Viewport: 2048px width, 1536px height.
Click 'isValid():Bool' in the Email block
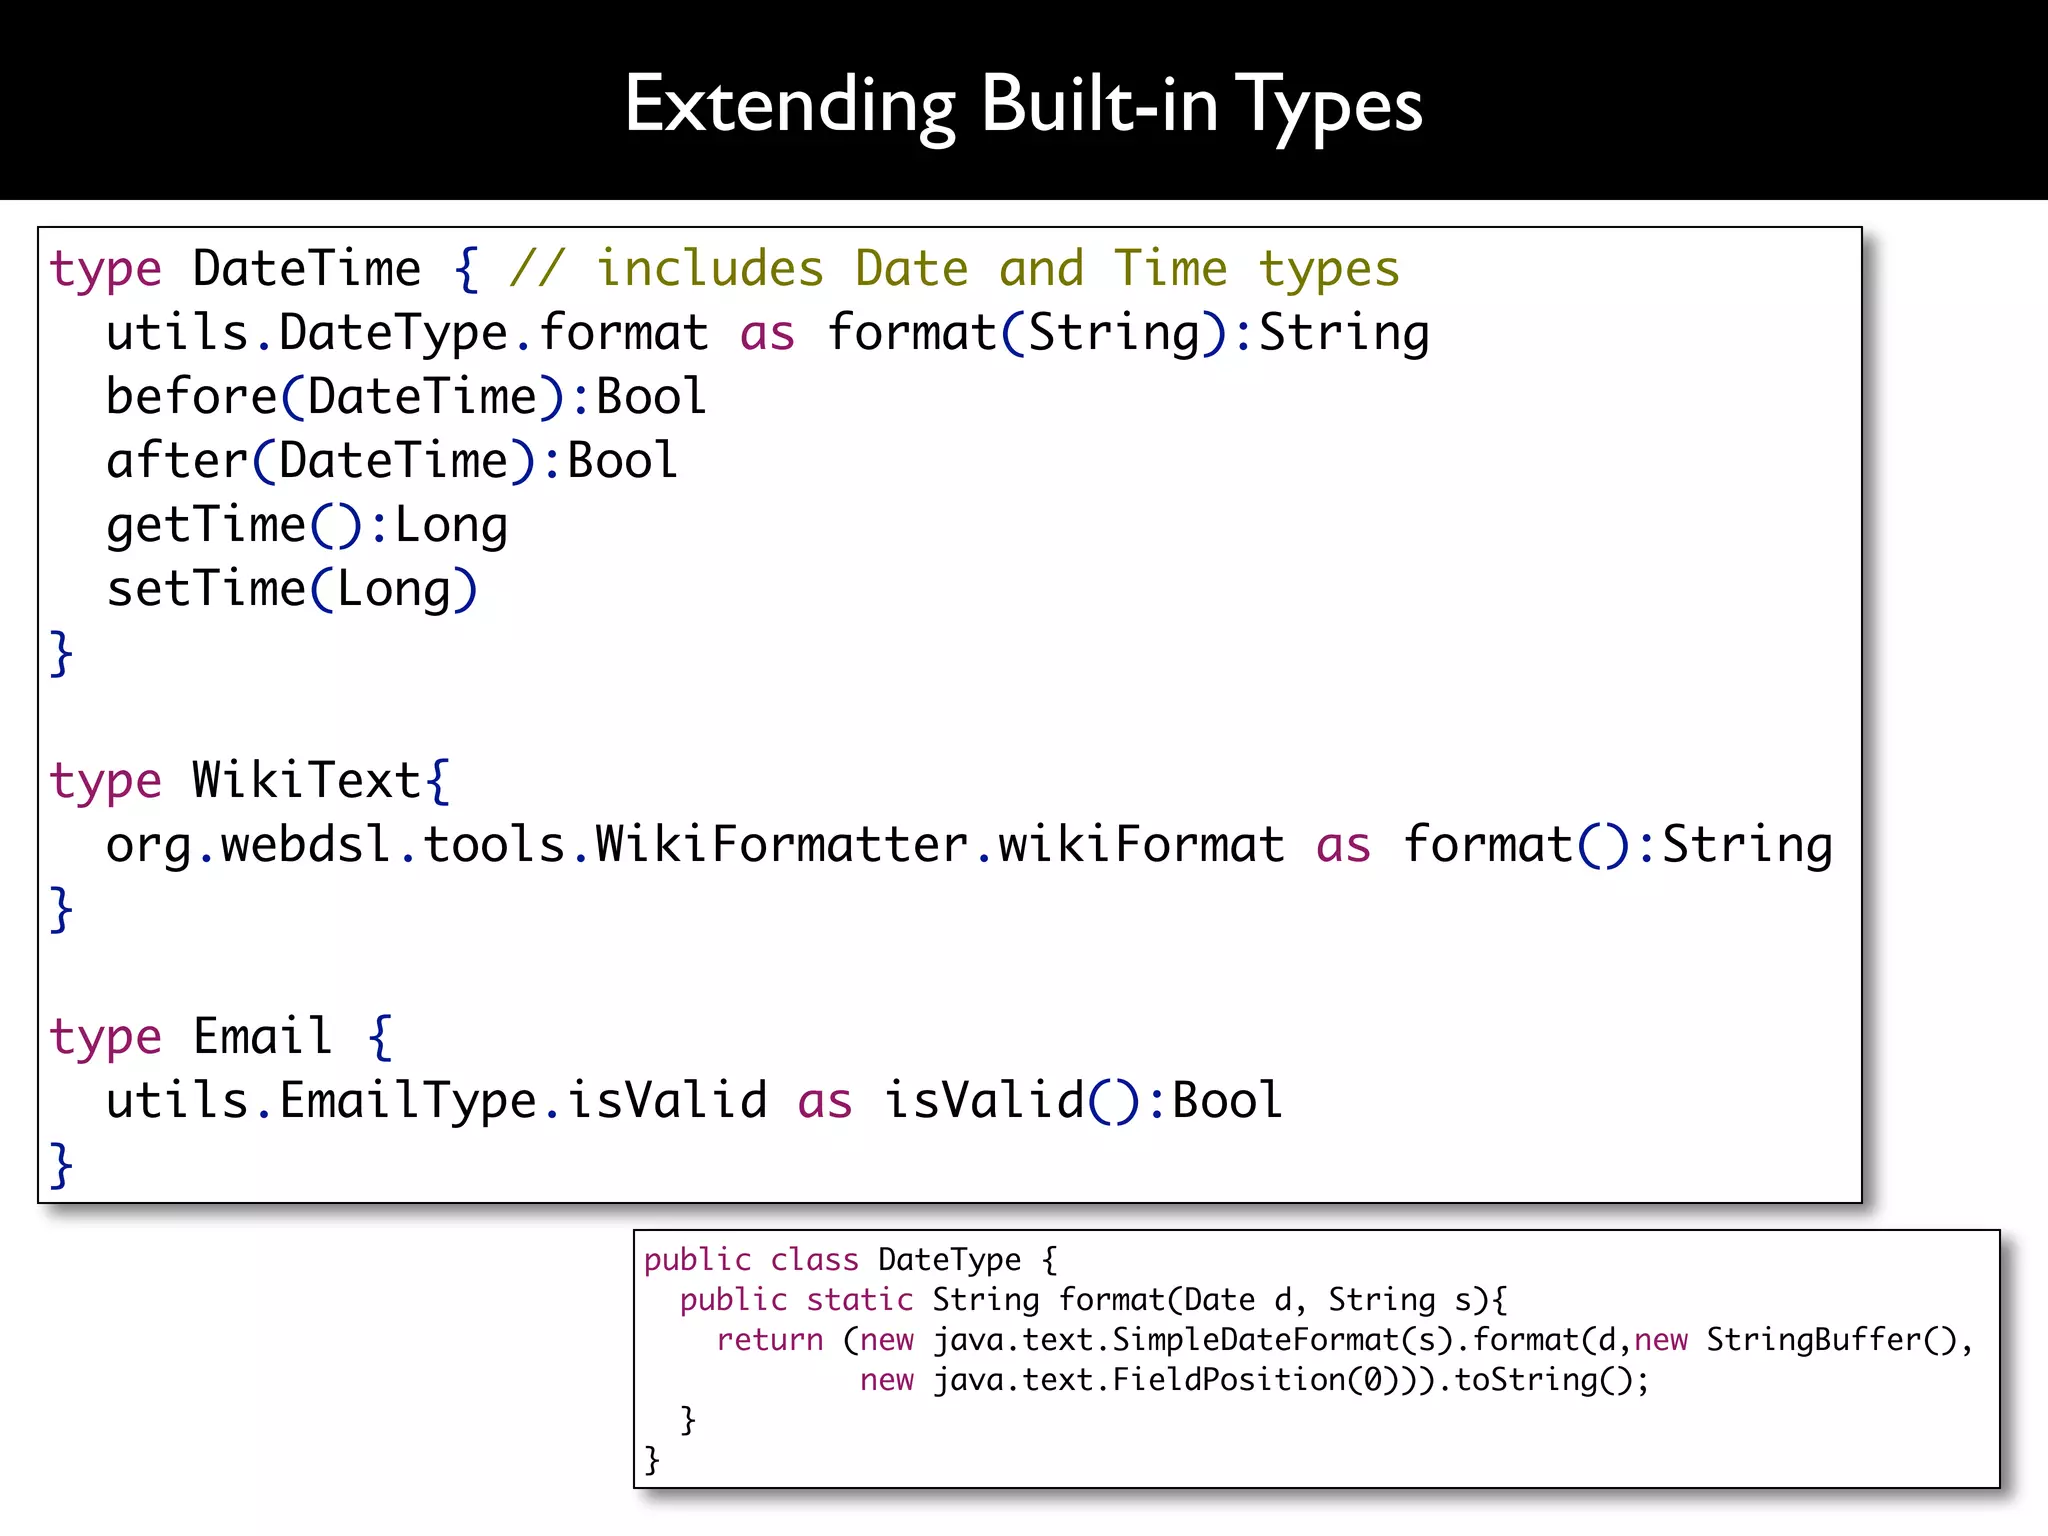[1083, 1102]
